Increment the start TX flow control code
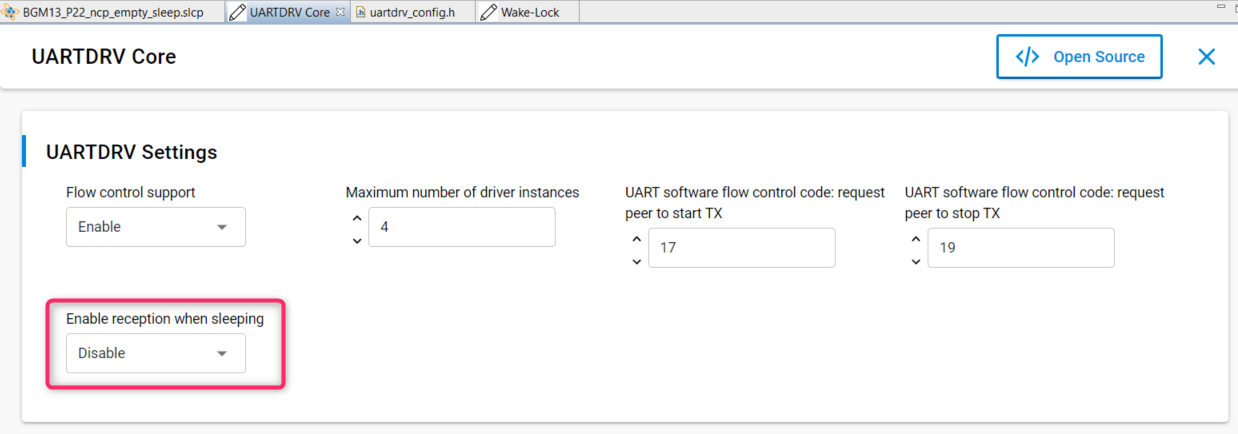 [x=637, y=239]
